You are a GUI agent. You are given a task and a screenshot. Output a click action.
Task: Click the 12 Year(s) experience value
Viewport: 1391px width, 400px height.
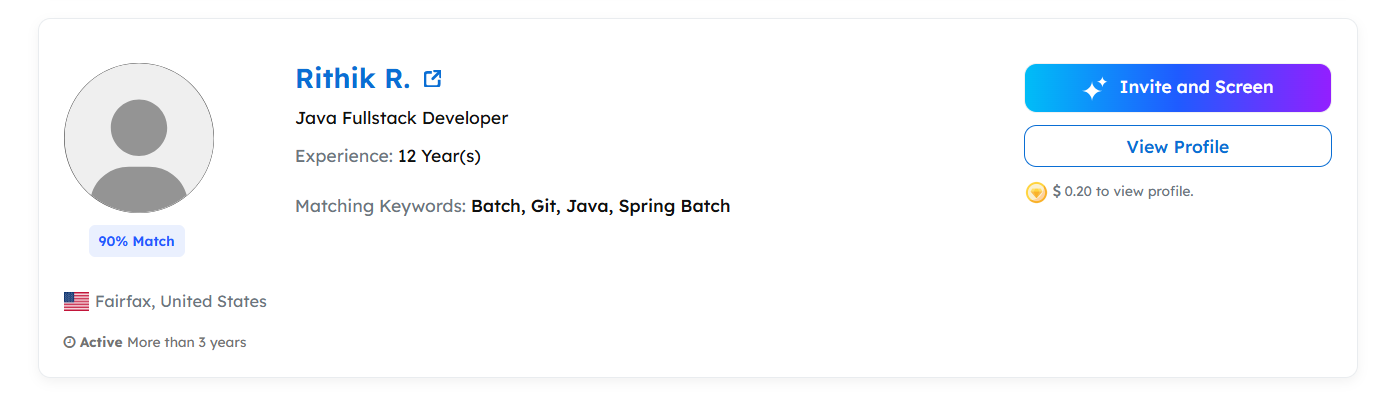(x=439, y=156)
